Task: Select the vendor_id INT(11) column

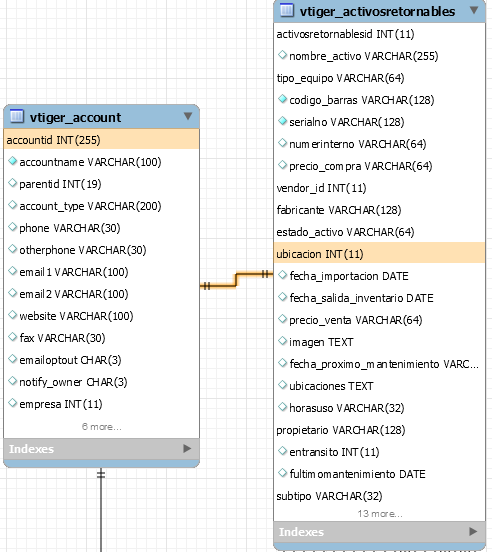Action: click(379, 188)
